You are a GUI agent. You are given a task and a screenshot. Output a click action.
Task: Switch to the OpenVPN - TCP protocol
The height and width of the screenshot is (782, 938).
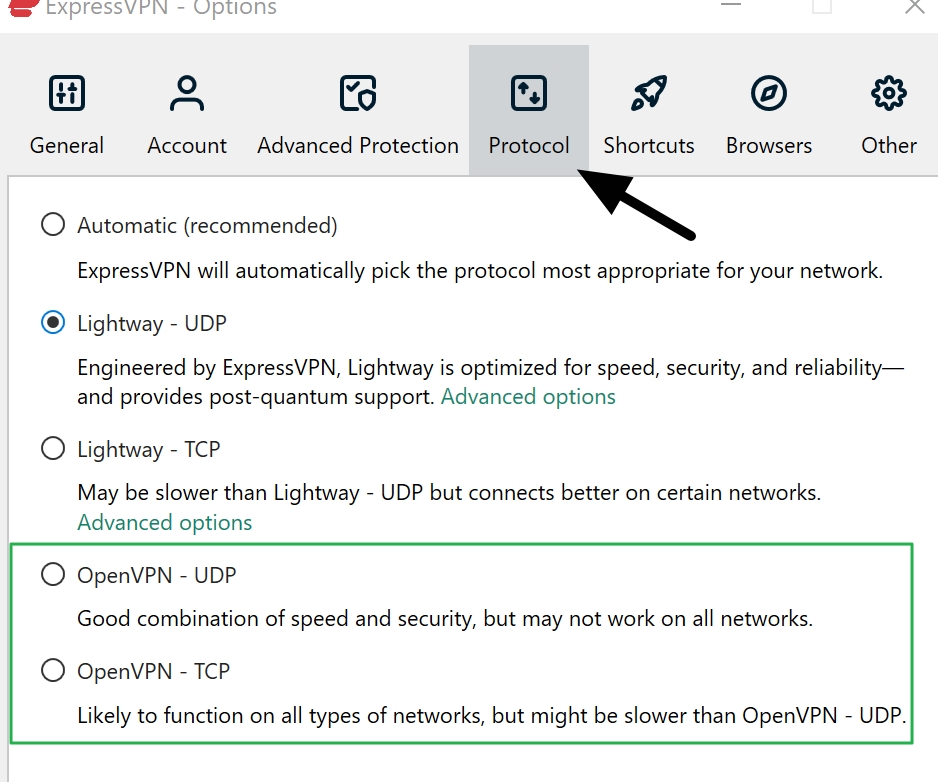coord(52,670)
